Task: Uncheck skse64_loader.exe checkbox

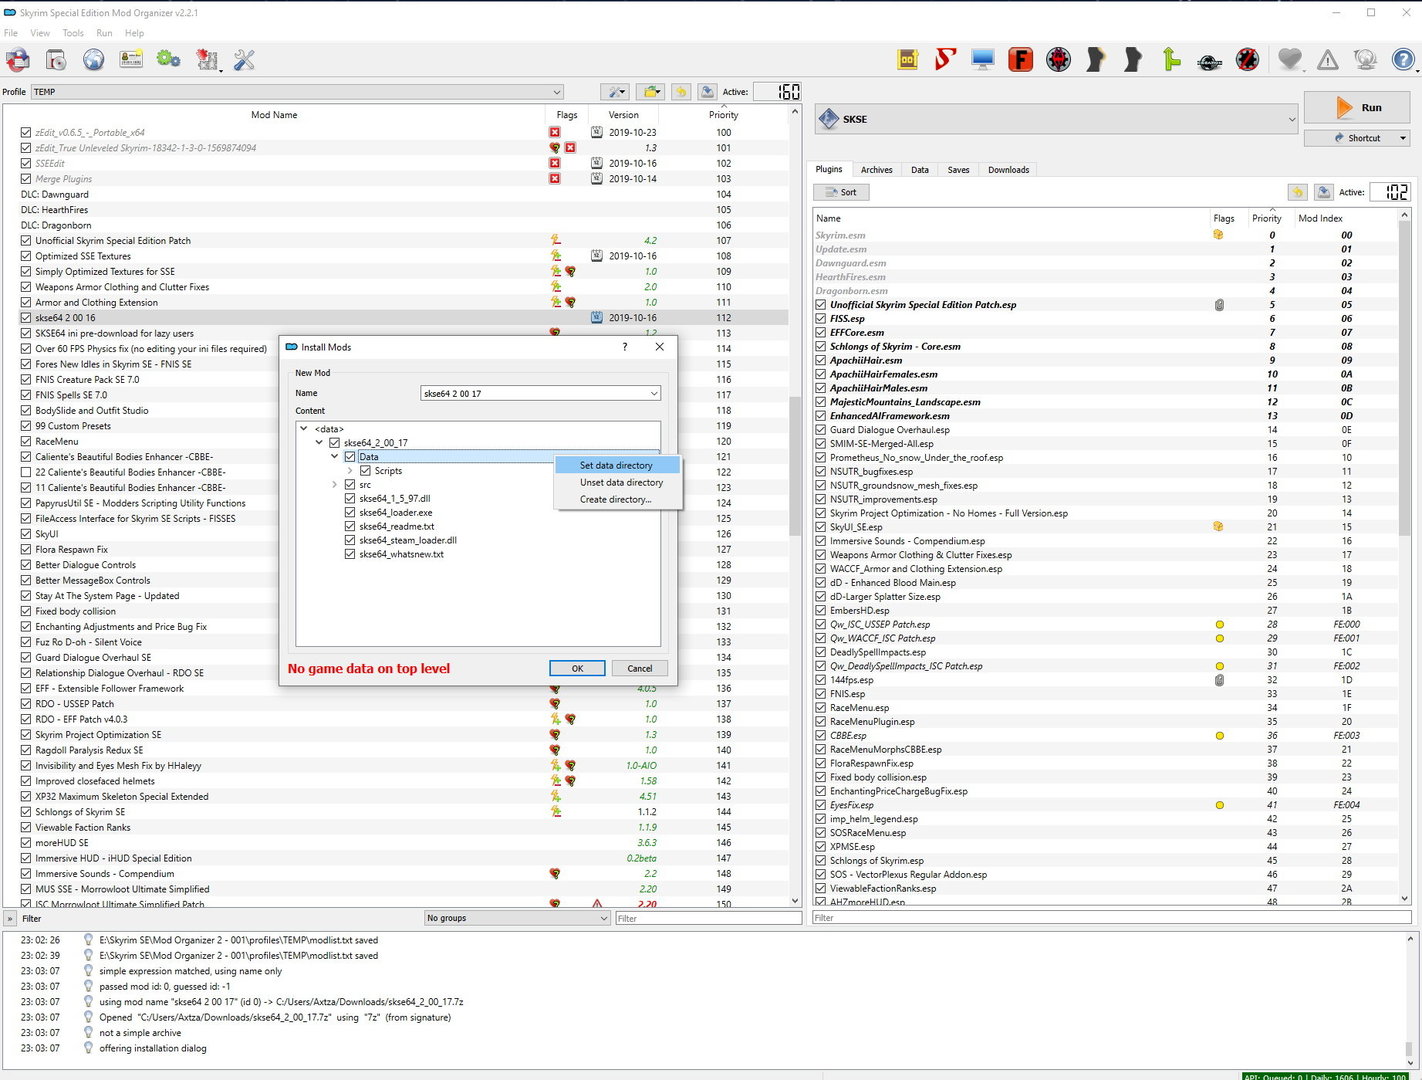Action: click(x=350, y=512)
